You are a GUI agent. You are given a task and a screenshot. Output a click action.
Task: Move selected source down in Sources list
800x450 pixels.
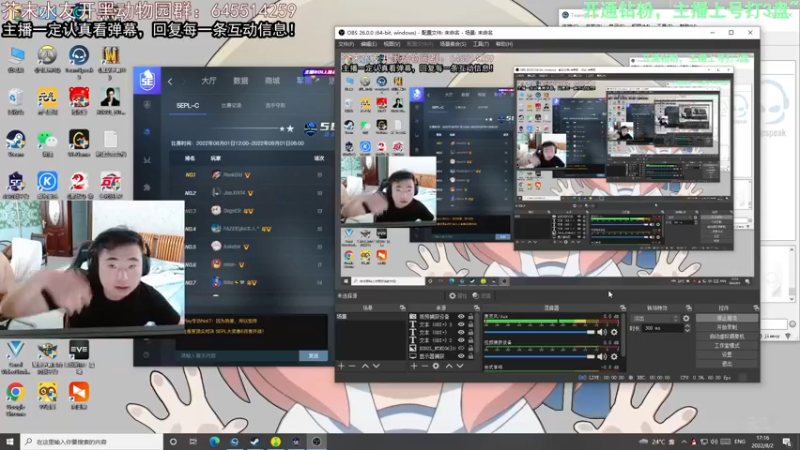(x=460, y=366)
